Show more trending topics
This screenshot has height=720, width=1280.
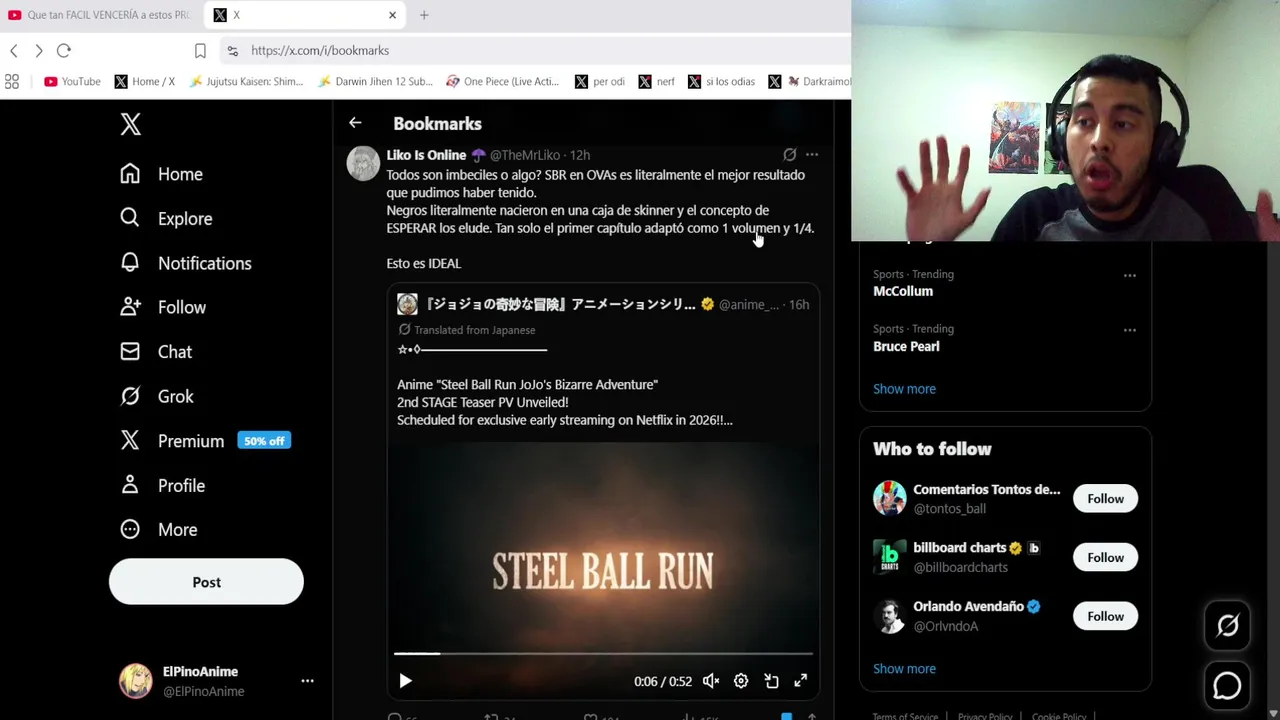click(904, 389)
